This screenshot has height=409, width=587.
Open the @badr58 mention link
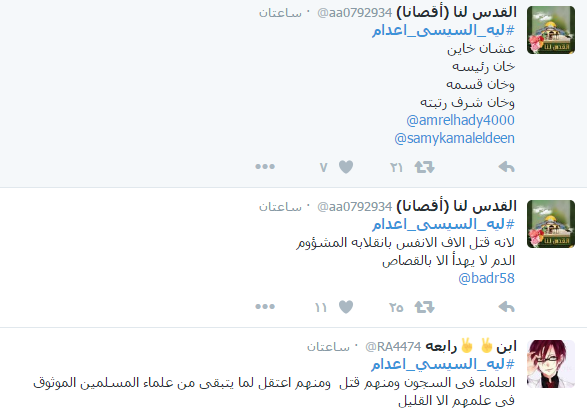(x=487, y=278)
